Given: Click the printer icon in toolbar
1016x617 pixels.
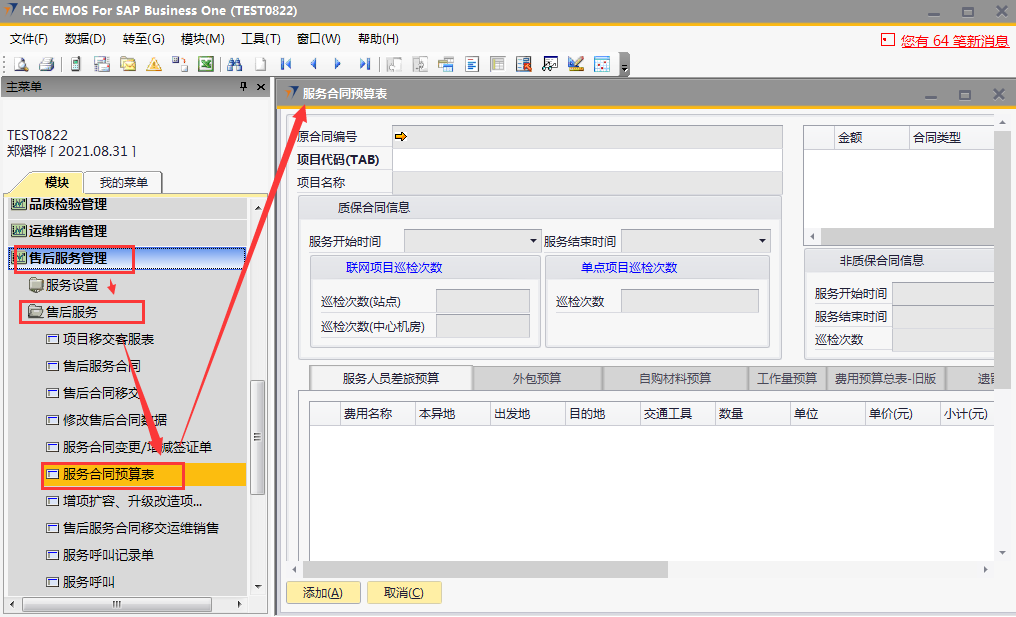Looking at the screenshot, I should pyautogui.click(x=46, y=64).
